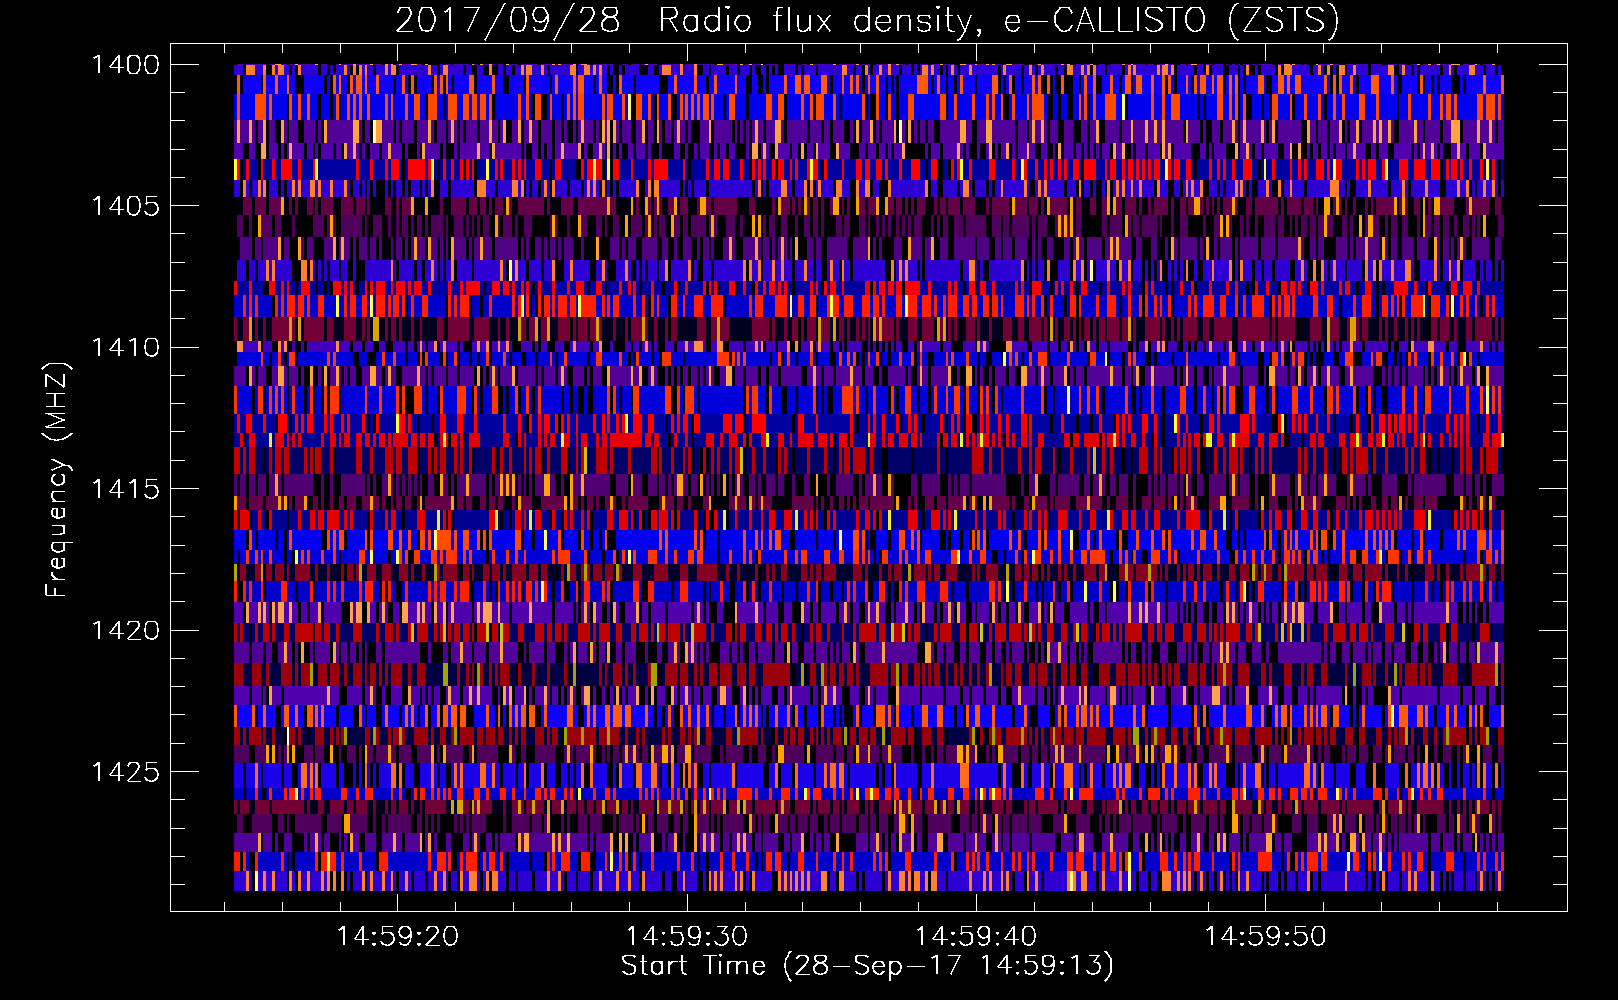Click the time tick label "14:59:40"
This screenshot has width=1618, height=1000.
pyautogui.click(x=976, y=936)
